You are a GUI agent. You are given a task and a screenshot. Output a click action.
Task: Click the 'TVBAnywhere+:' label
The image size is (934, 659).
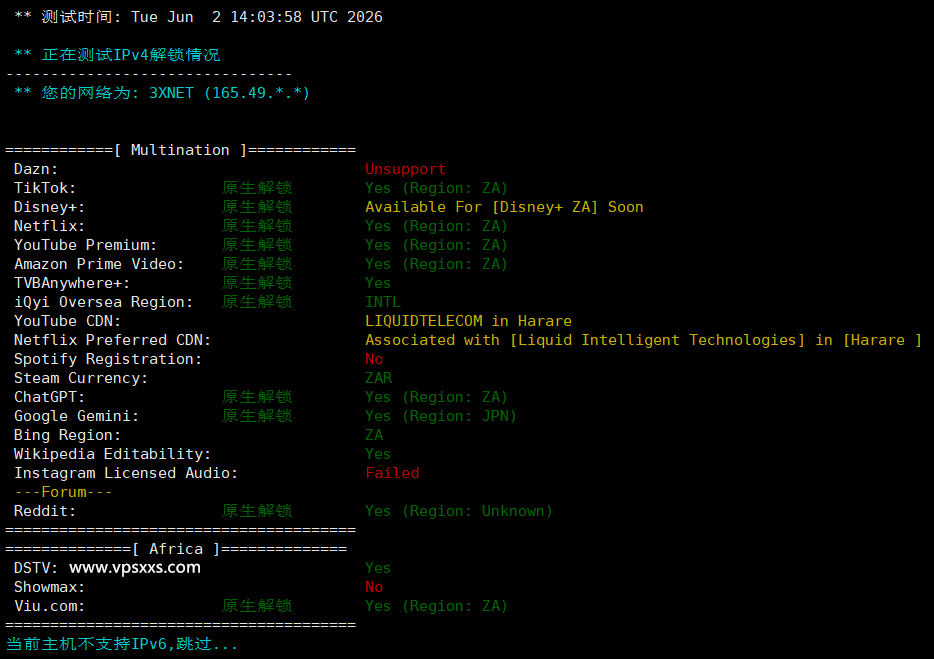pos(72,284)
